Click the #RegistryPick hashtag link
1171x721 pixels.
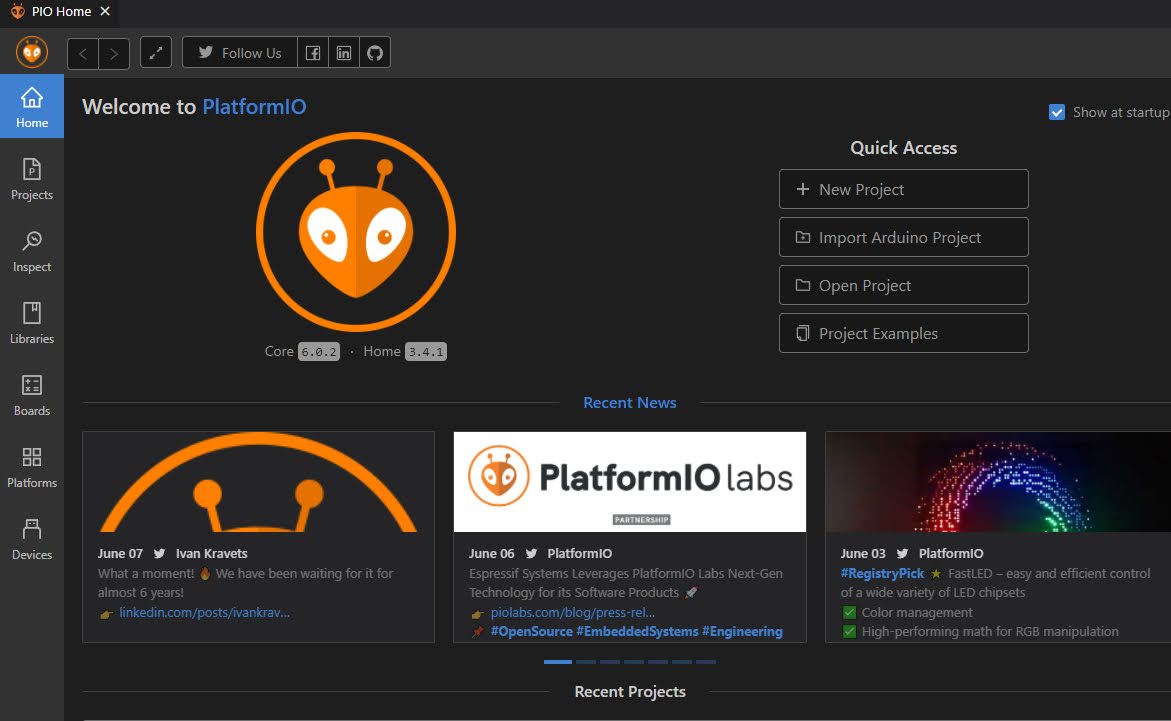[882, 573]
